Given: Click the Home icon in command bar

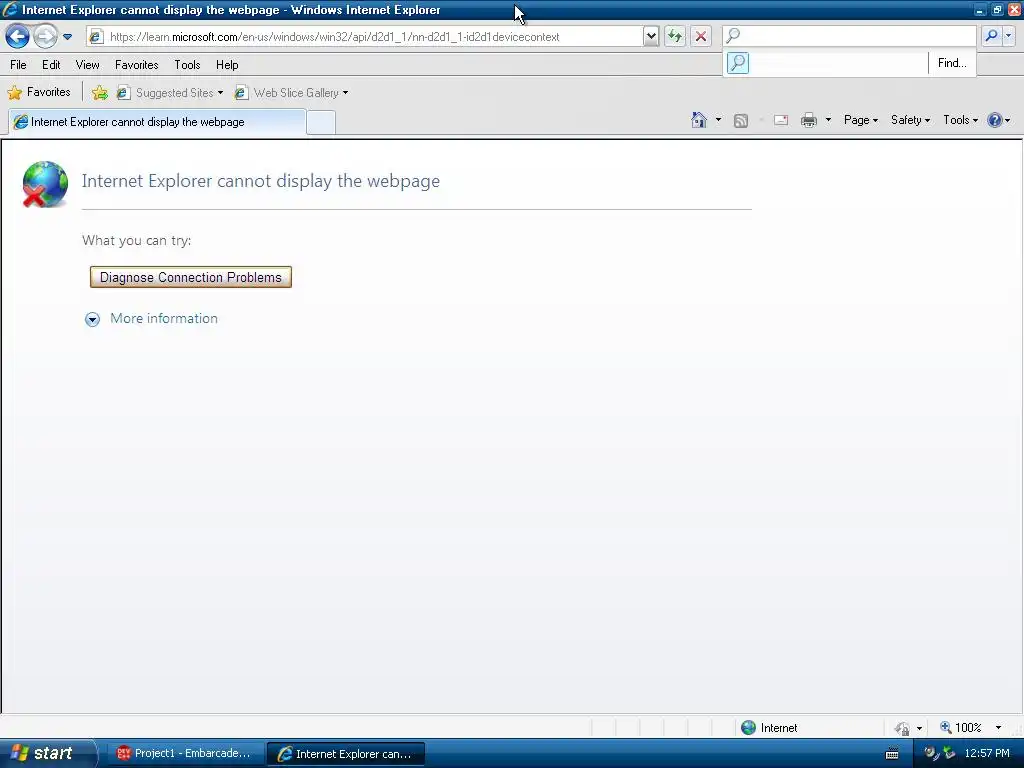Looking at the screenshot, I should [x=699, y=120].
